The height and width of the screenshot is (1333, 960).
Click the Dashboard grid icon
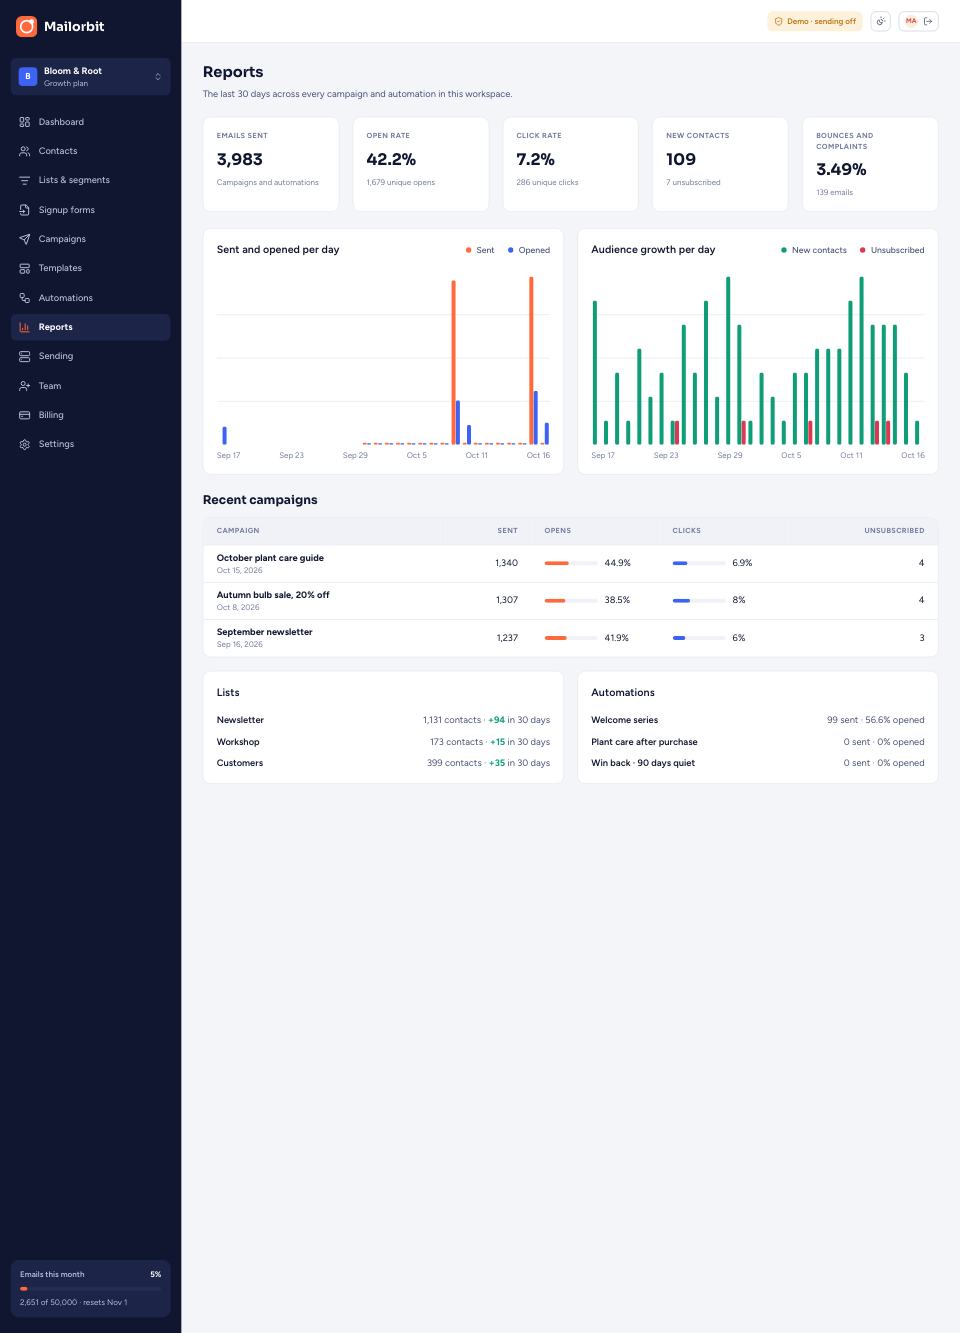point(25,122)
